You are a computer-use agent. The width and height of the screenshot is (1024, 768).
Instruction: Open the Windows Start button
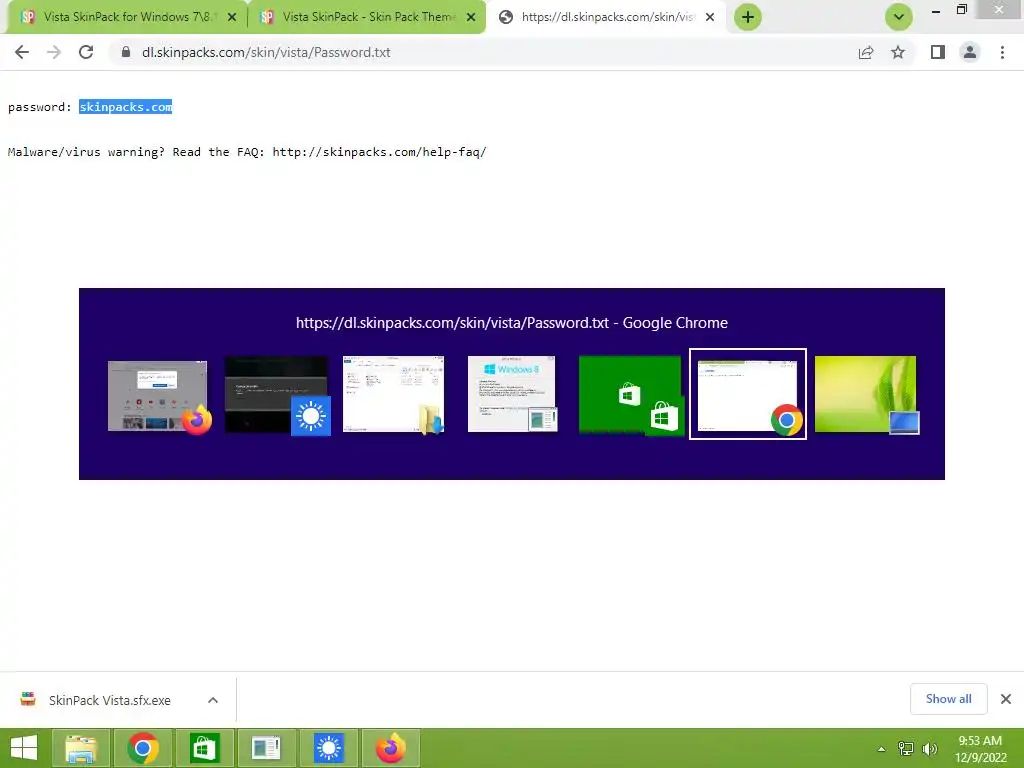pyautogui.click(x=24, y=748)
